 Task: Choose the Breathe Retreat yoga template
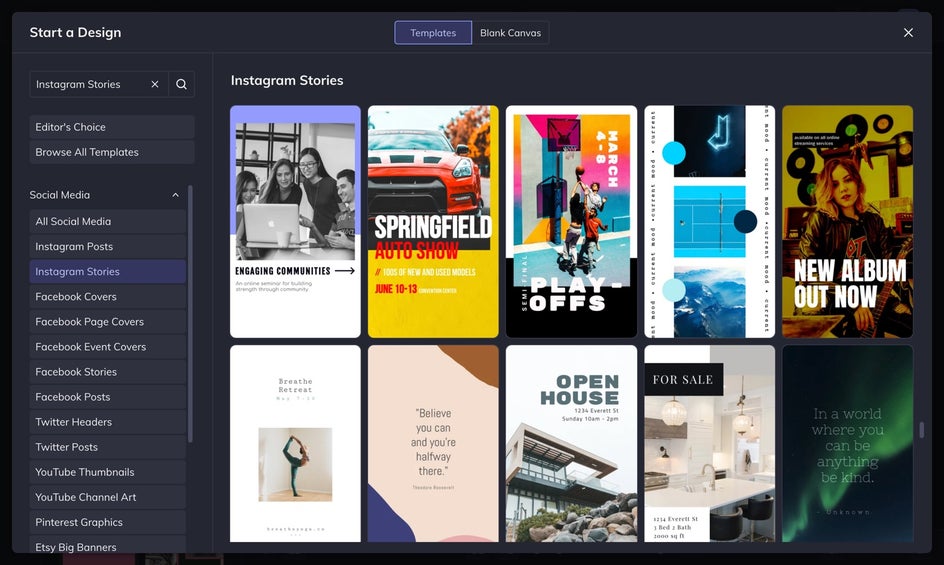pyautogui.click(x=295, y=444)
